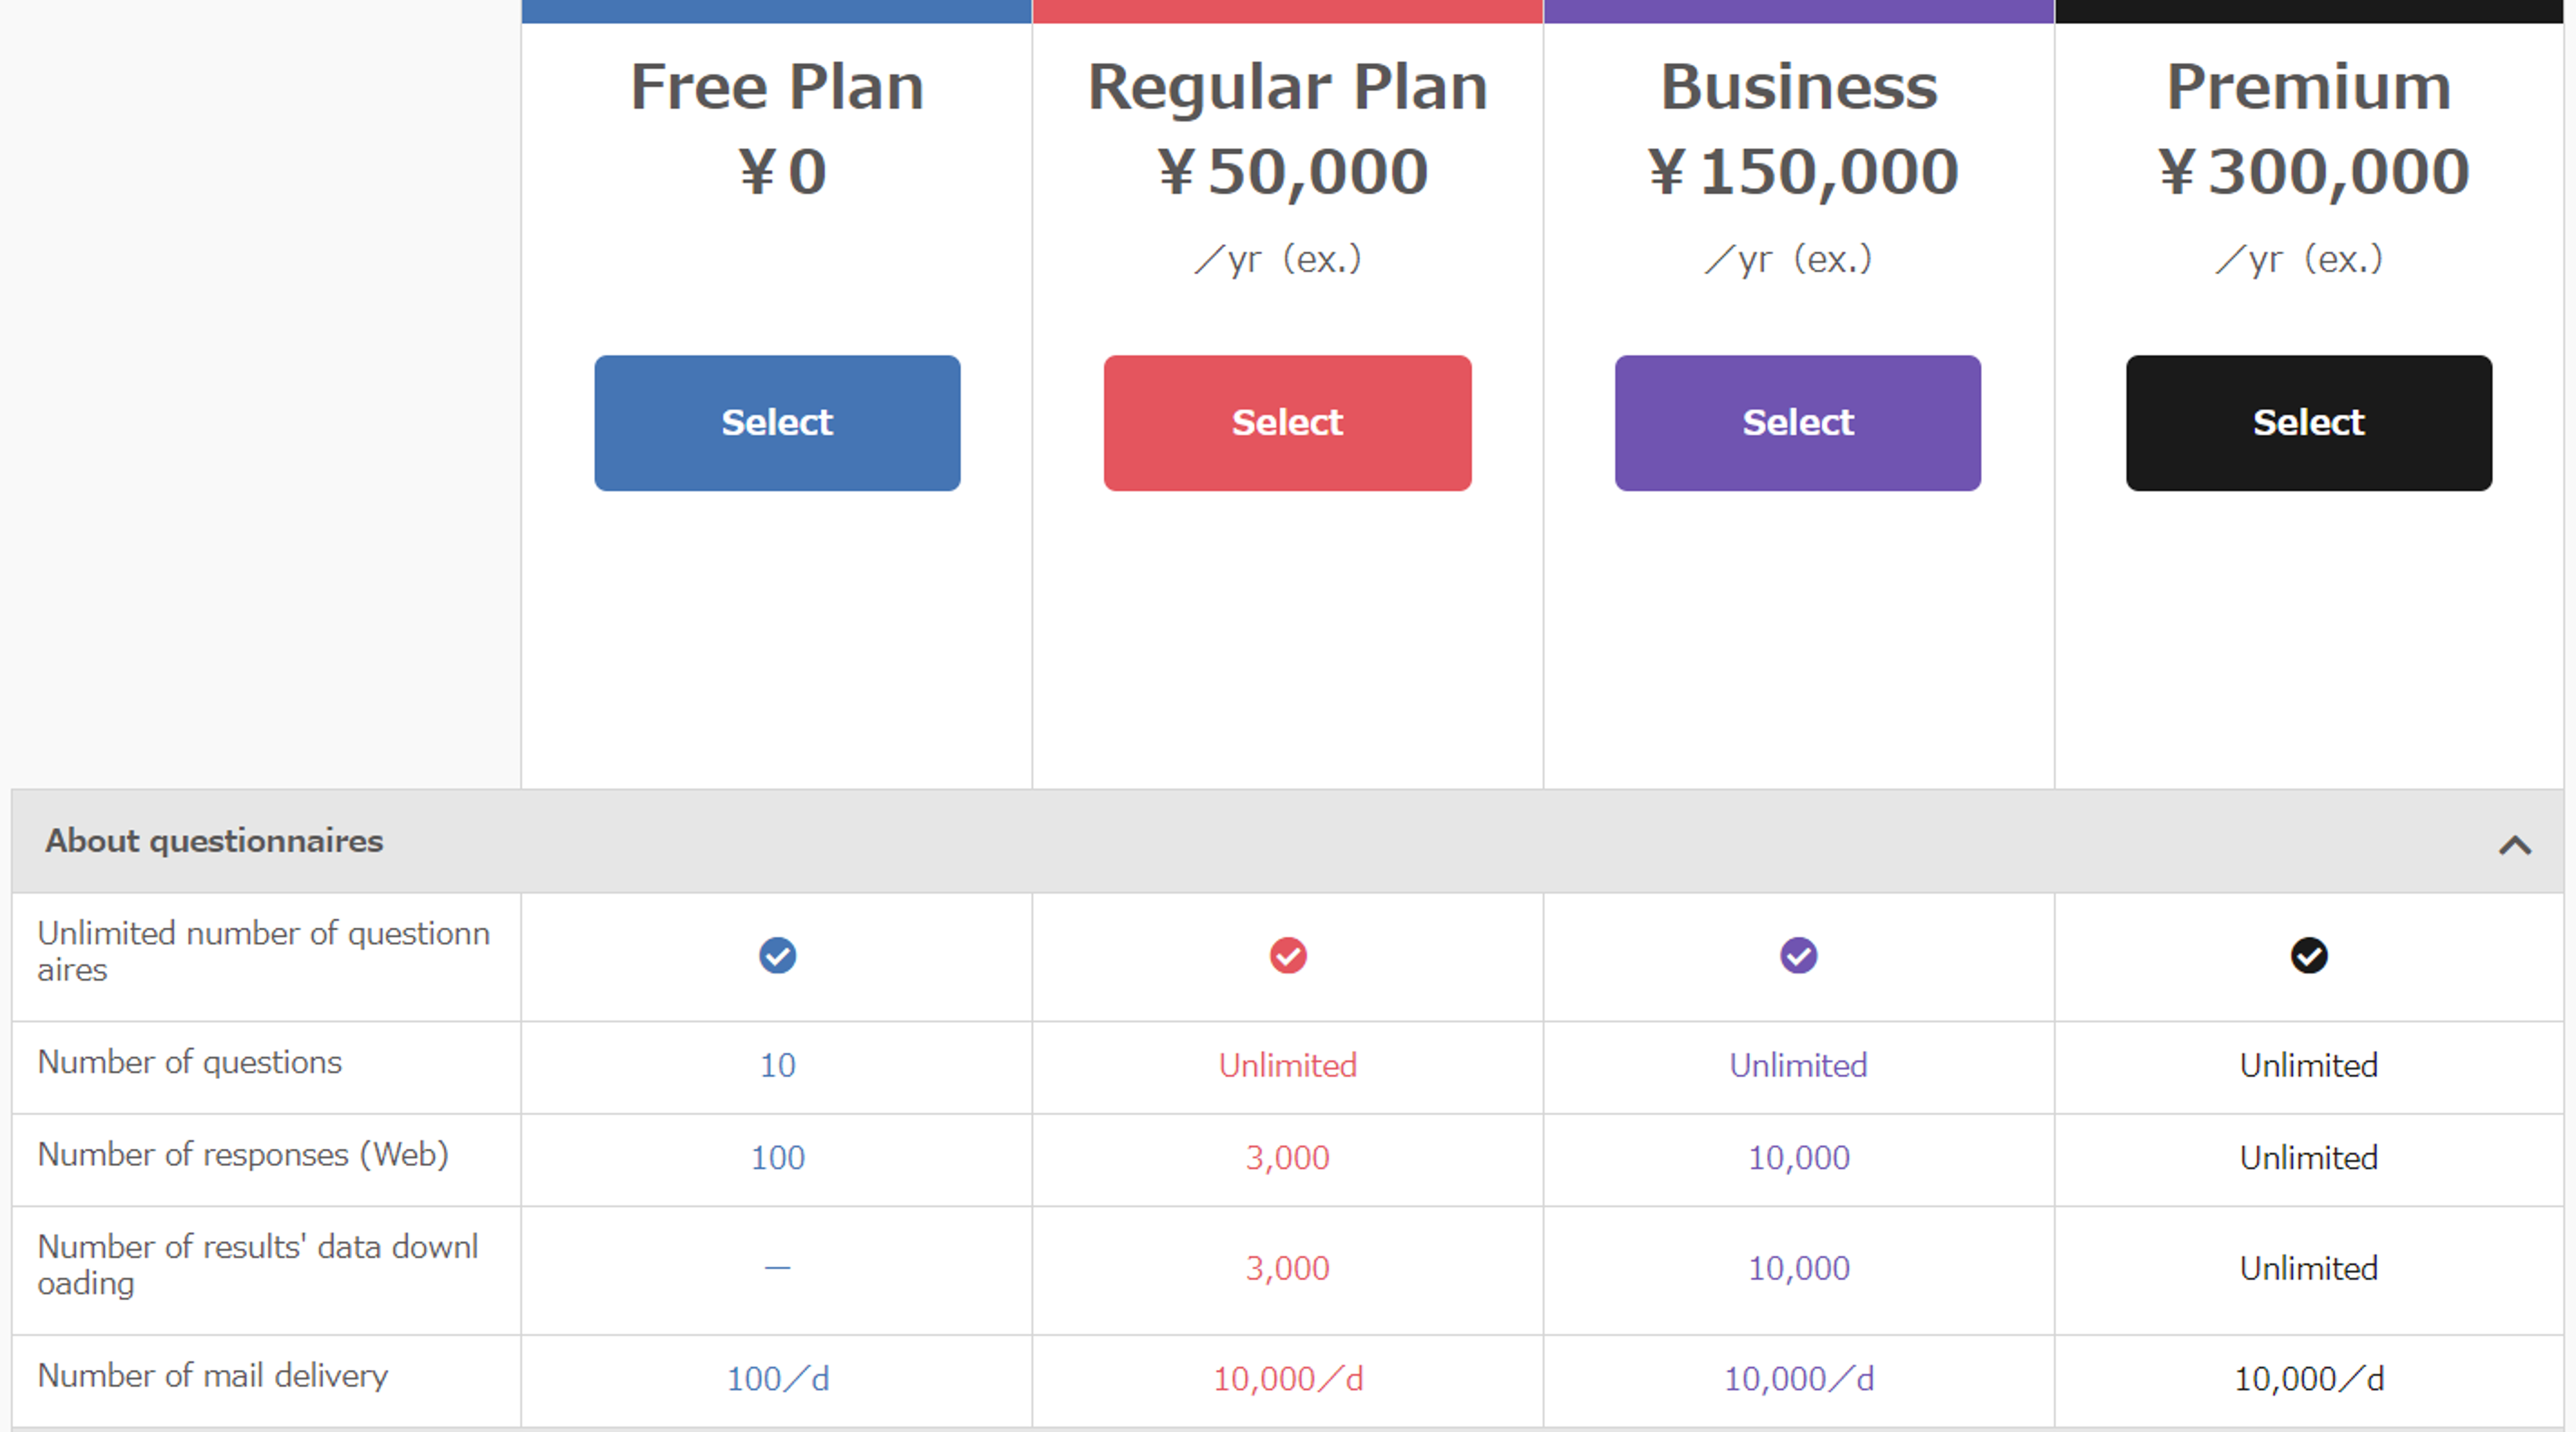Collapse the About questionnaires section chevron

point(2514,845)
